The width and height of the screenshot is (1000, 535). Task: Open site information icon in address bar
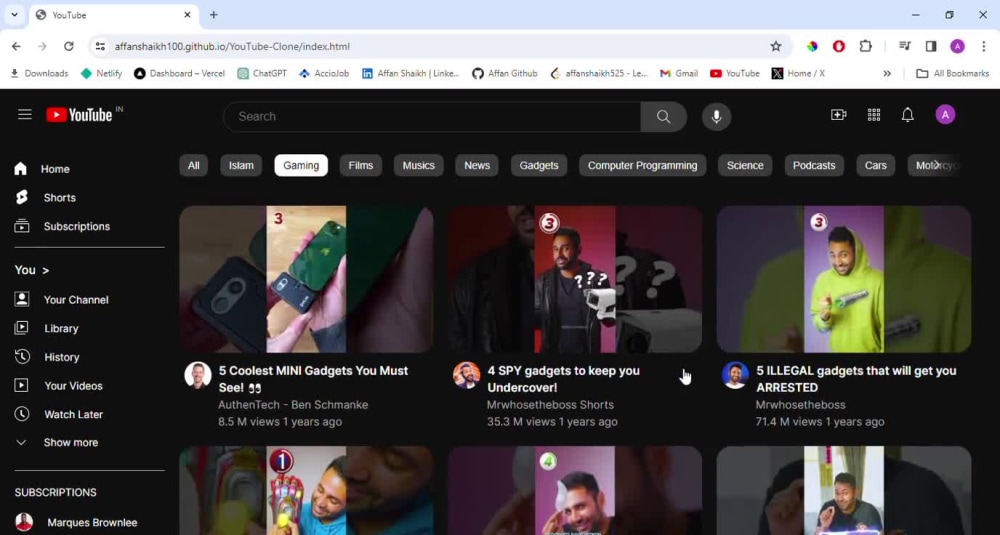(x=100, y=46)
